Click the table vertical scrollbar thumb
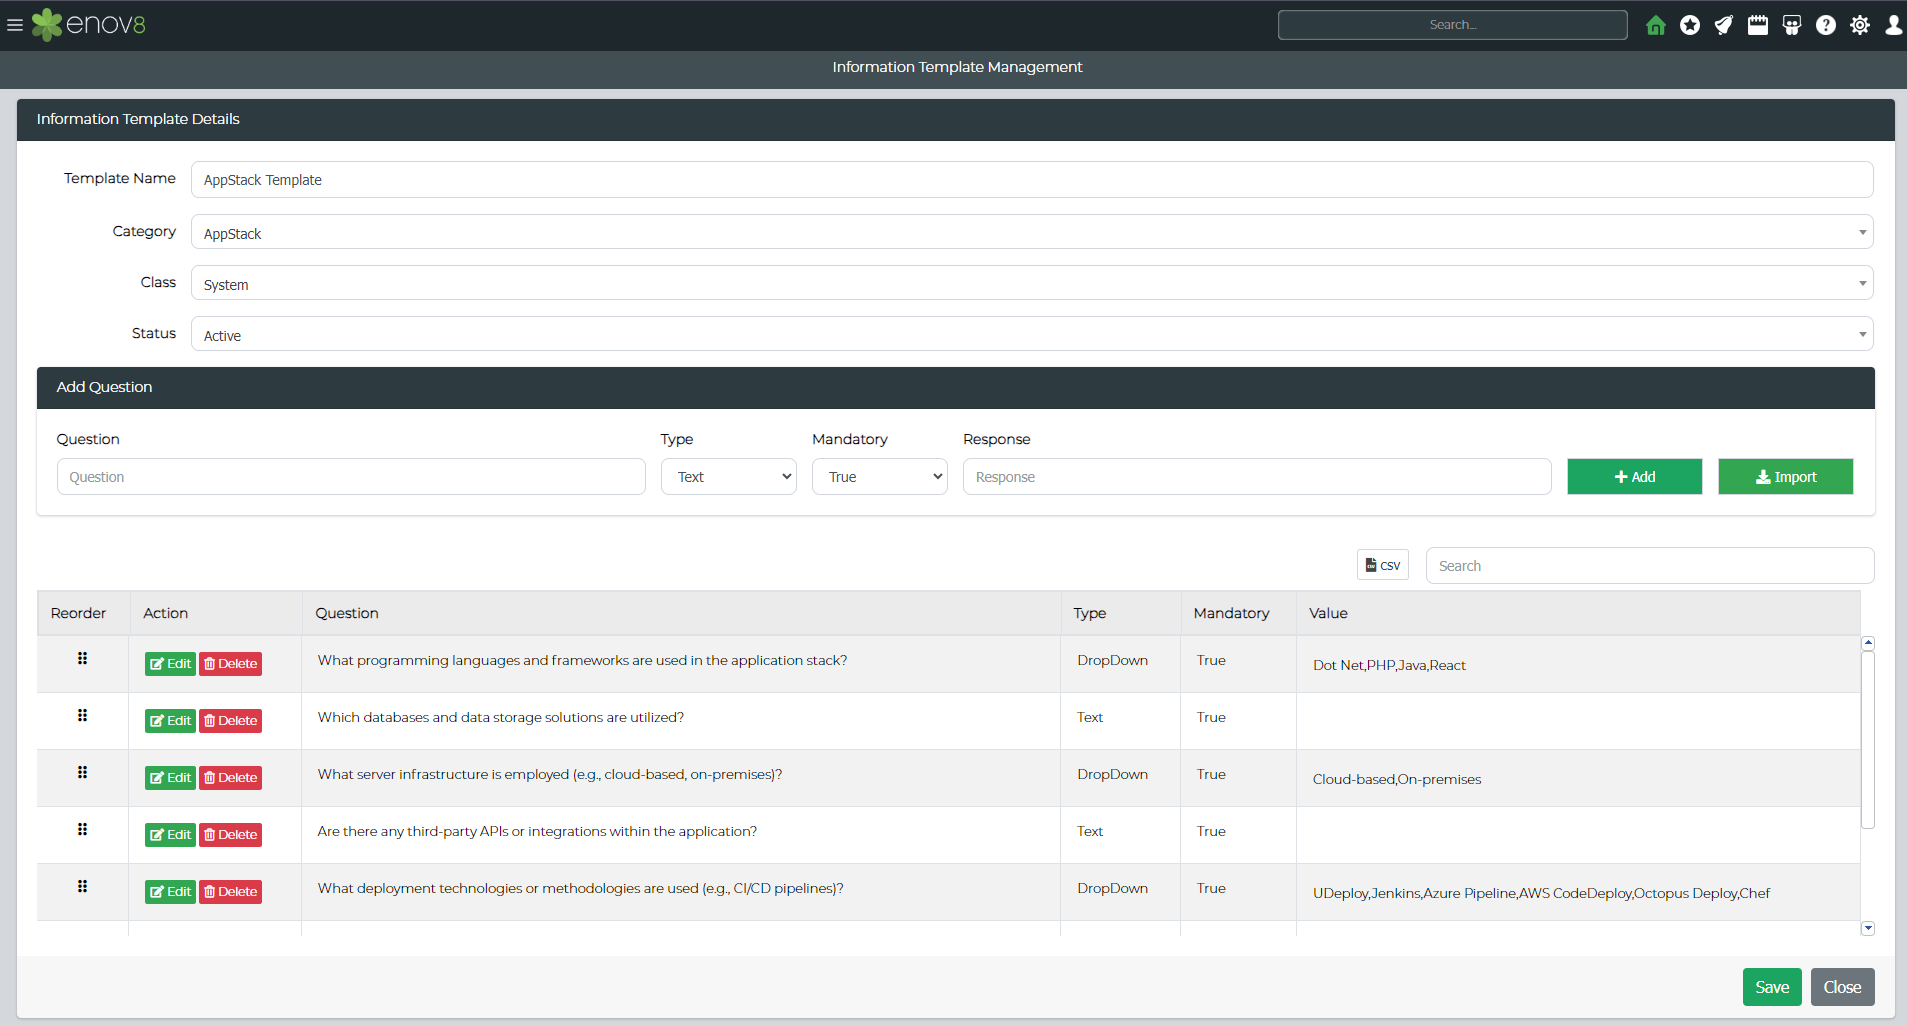The image size is (1907, 1026). tap(1867, 740)
